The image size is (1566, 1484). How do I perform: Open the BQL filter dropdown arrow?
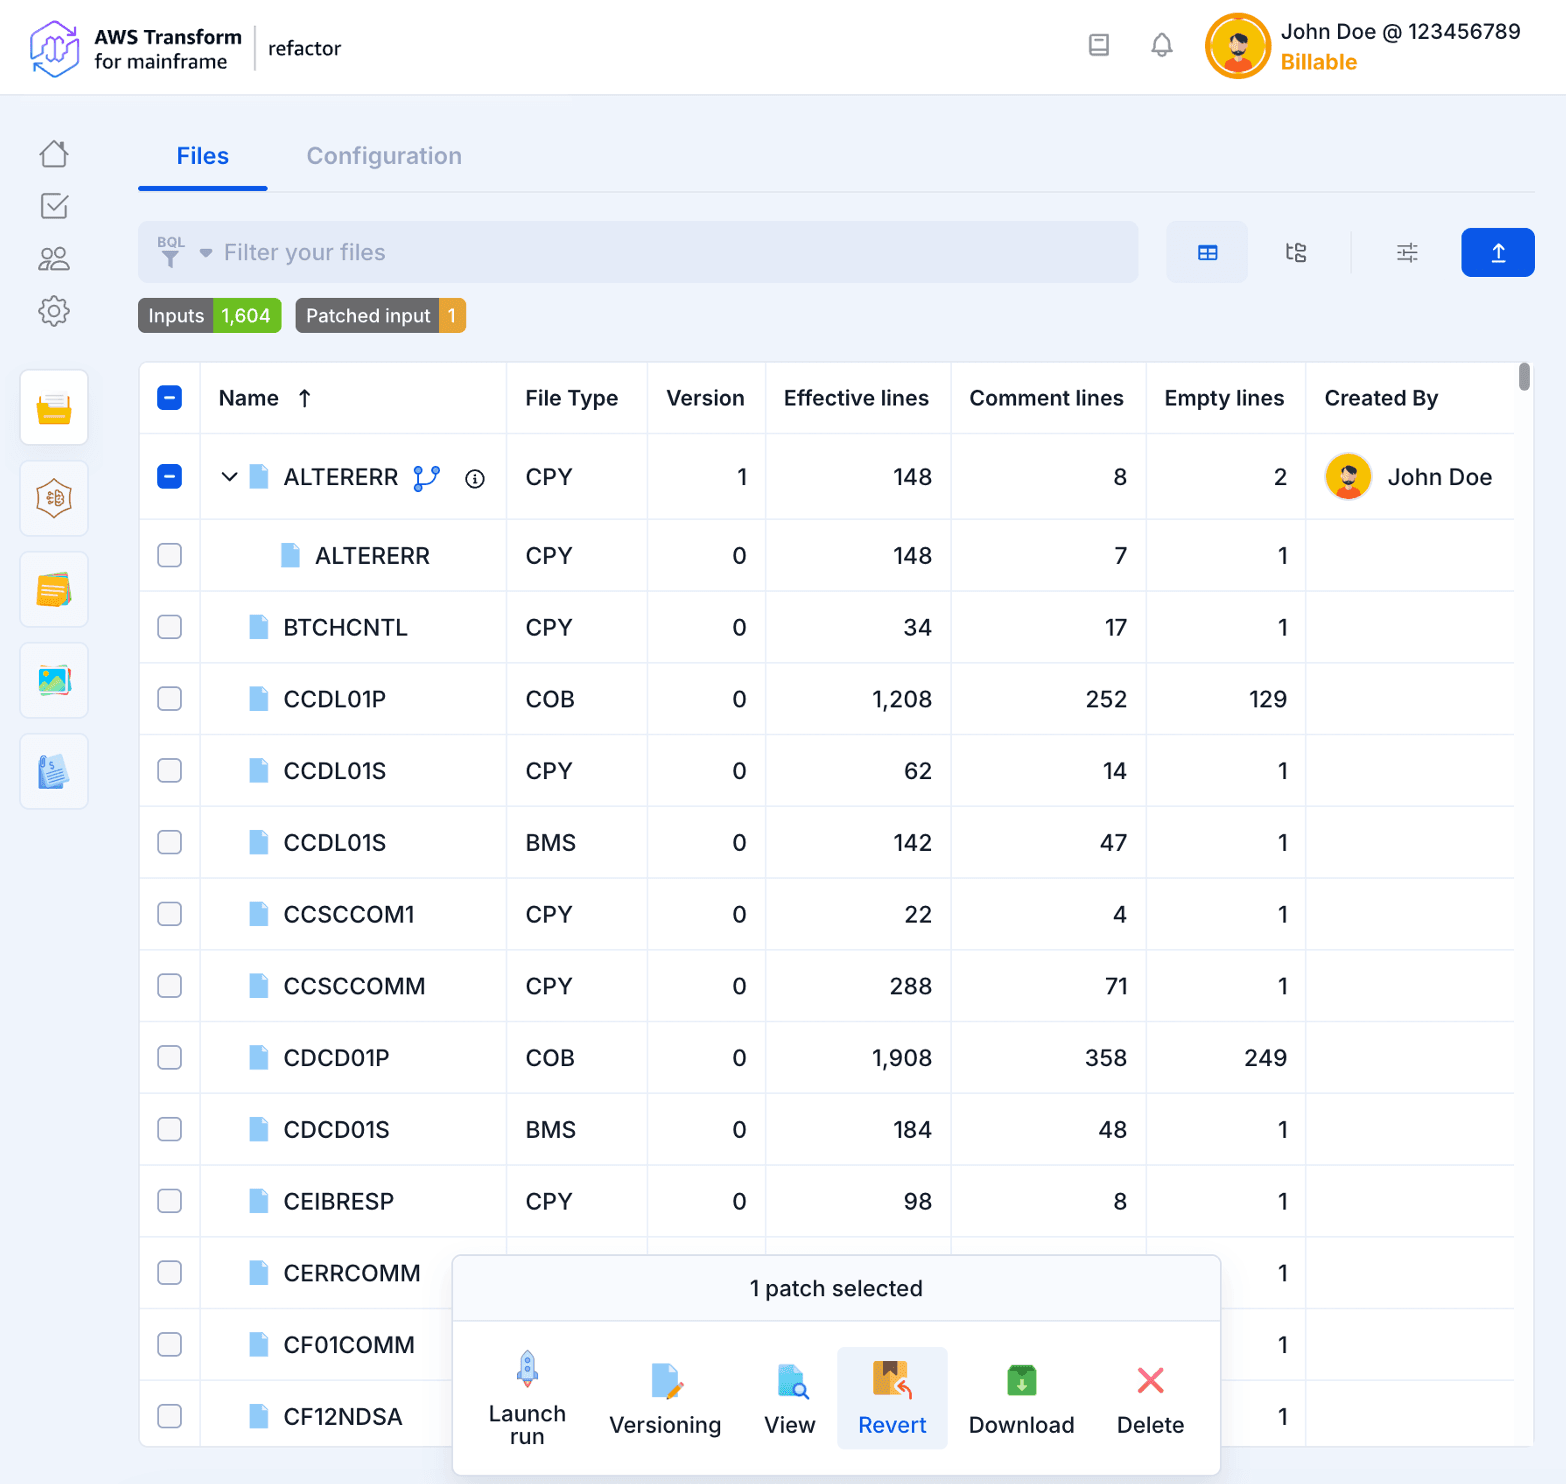pyautogui.click(x=206, y=253)
